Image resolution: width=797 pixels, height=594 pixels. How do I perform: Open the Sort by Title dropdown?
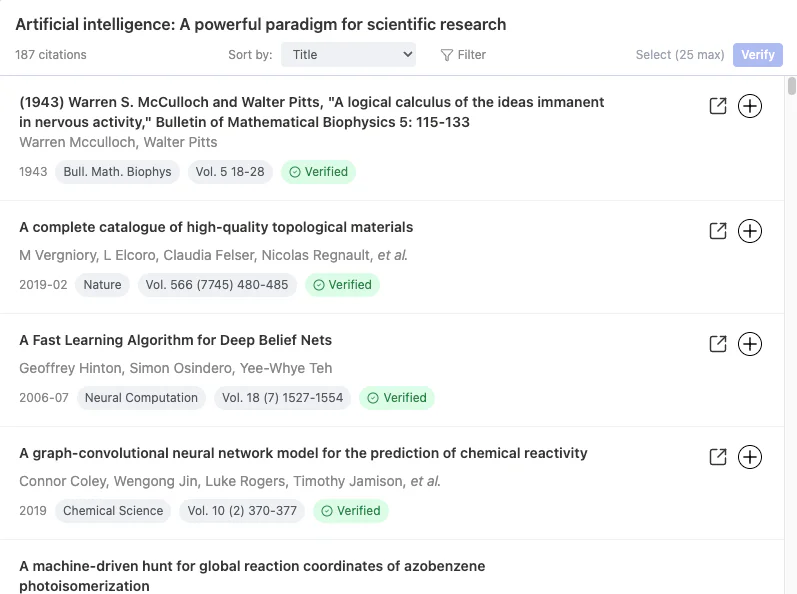click(348, 55)
